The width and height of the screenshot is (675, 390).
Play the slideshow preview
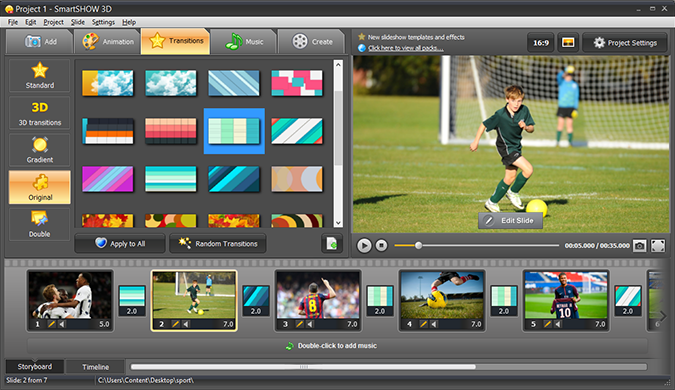tap(364, 245)
